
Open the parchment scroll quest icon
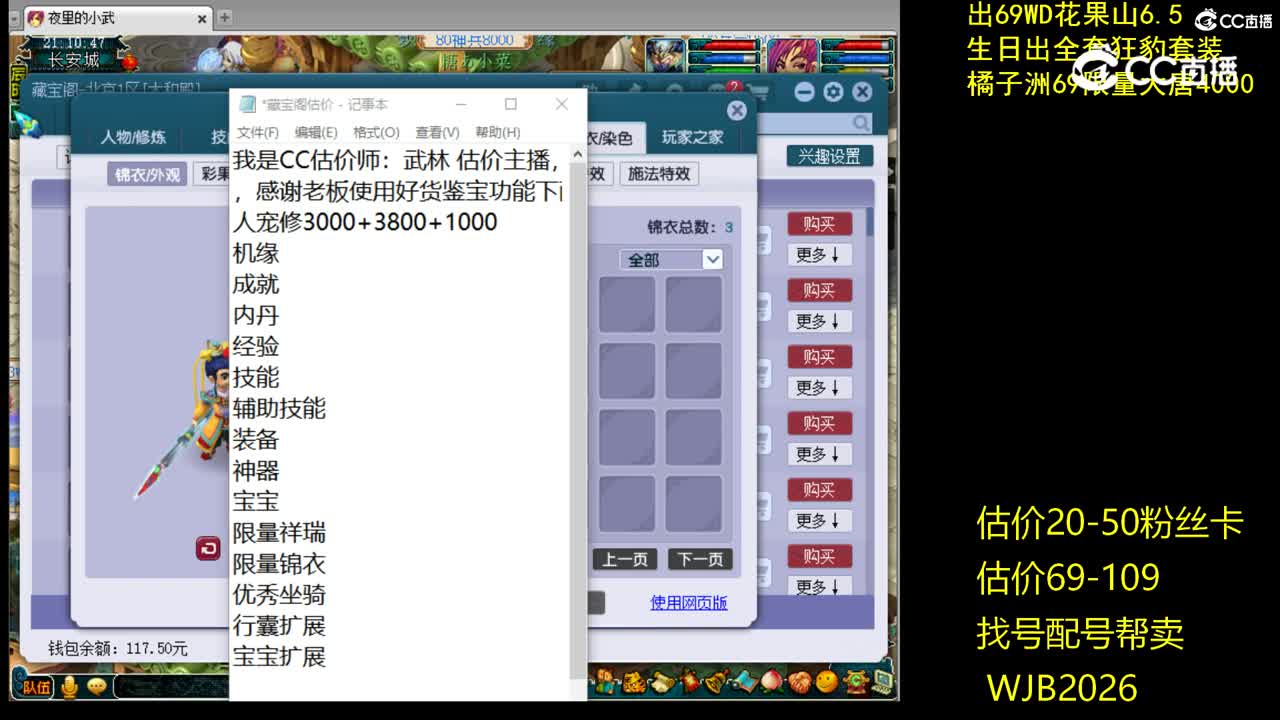point(662,682)
